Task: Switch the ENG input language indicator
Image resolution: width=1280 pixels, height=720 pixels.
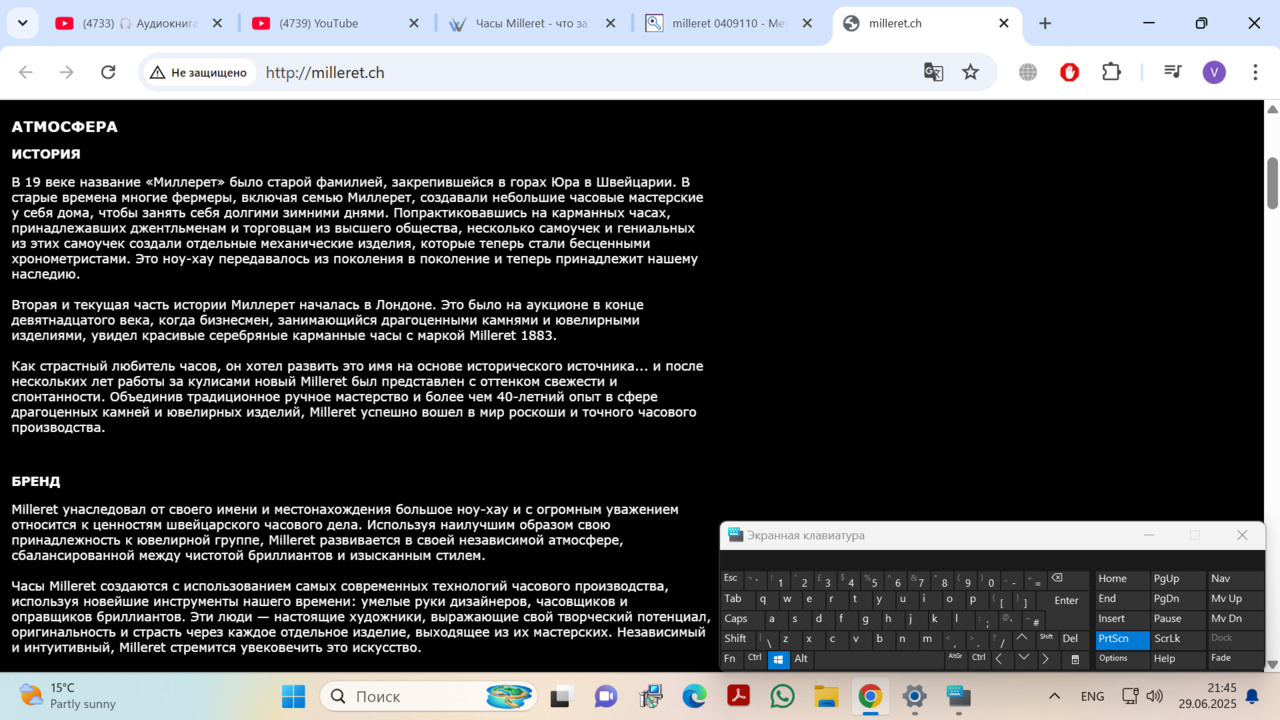Action: click(1093, 696)
